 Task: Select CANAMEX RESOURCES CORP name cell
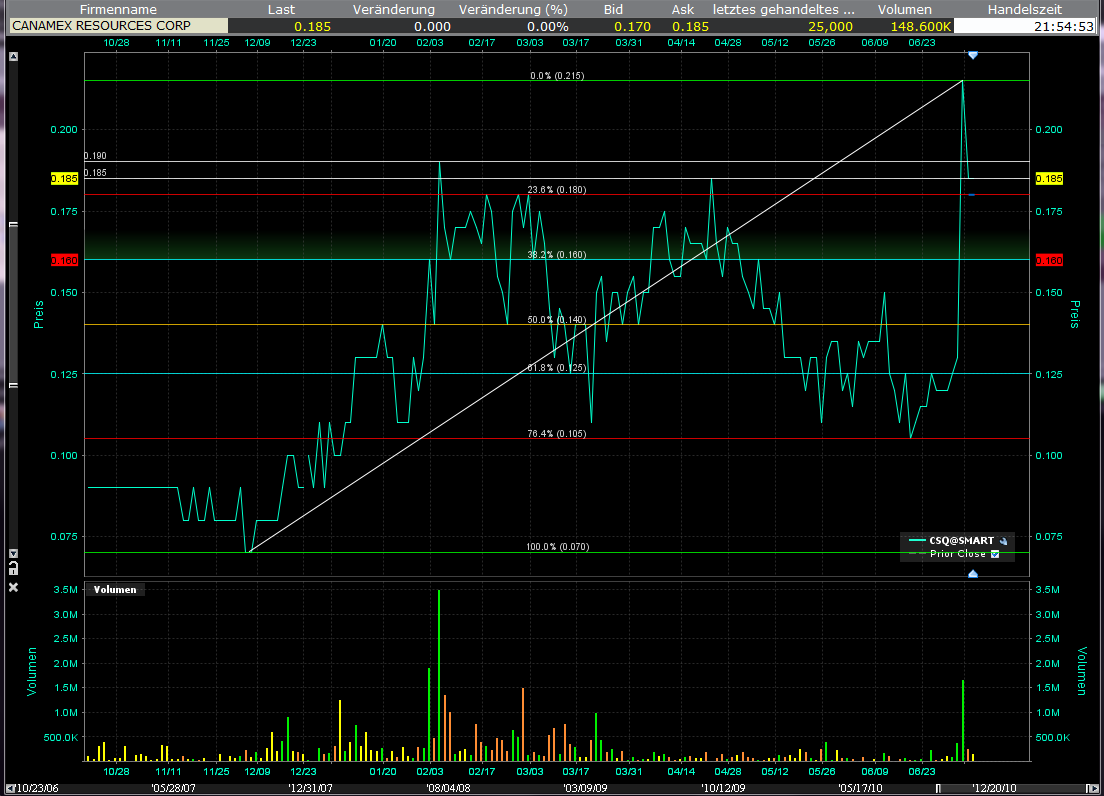tap(118, 26)
